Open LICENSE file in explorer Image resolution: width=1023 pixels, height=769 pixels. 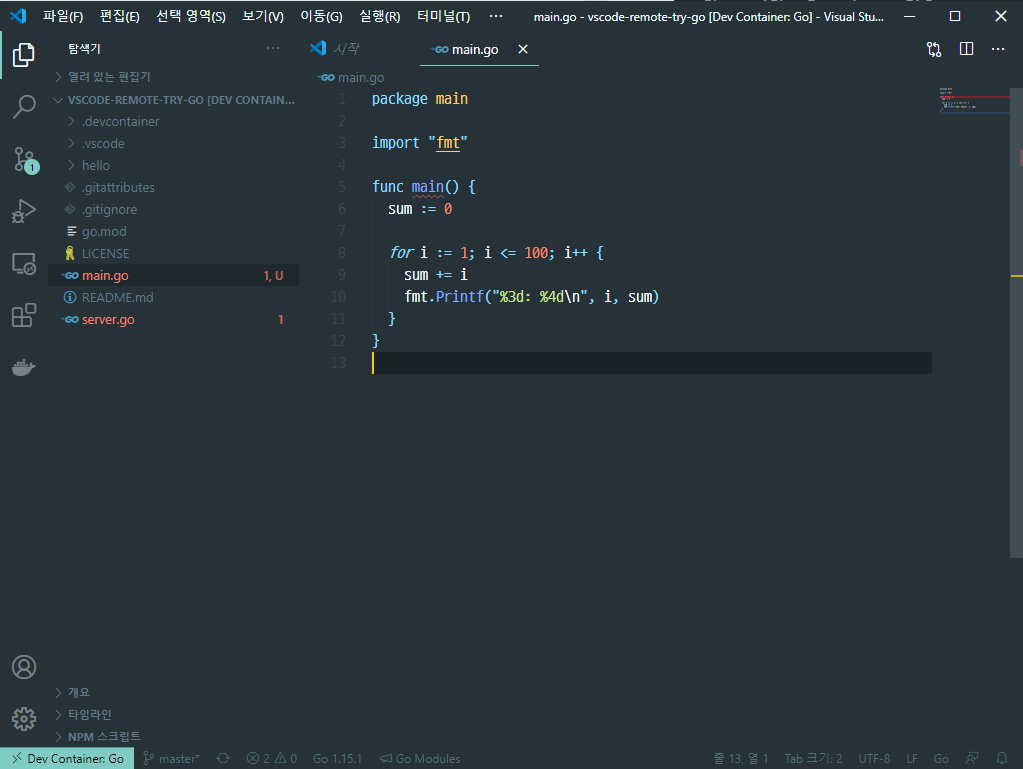click(174, 254)
